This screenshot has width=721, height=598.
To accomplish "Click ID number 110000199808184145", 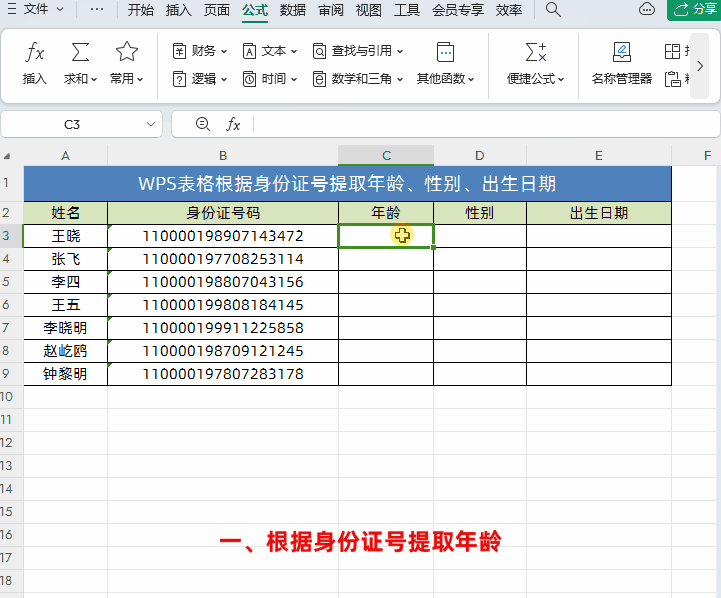I will point(223,305).
